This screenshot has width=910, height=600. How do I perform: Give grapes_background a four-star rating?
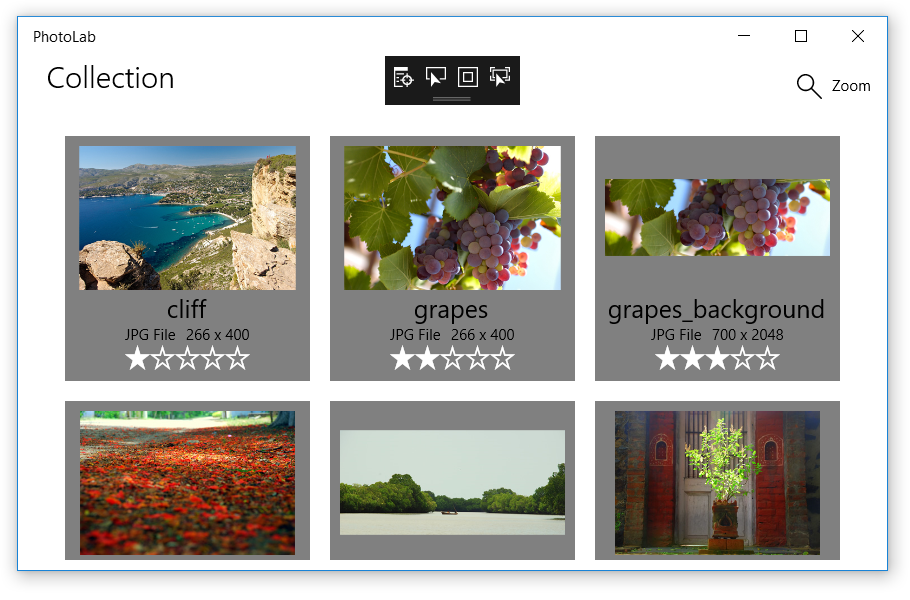(742, 357)
